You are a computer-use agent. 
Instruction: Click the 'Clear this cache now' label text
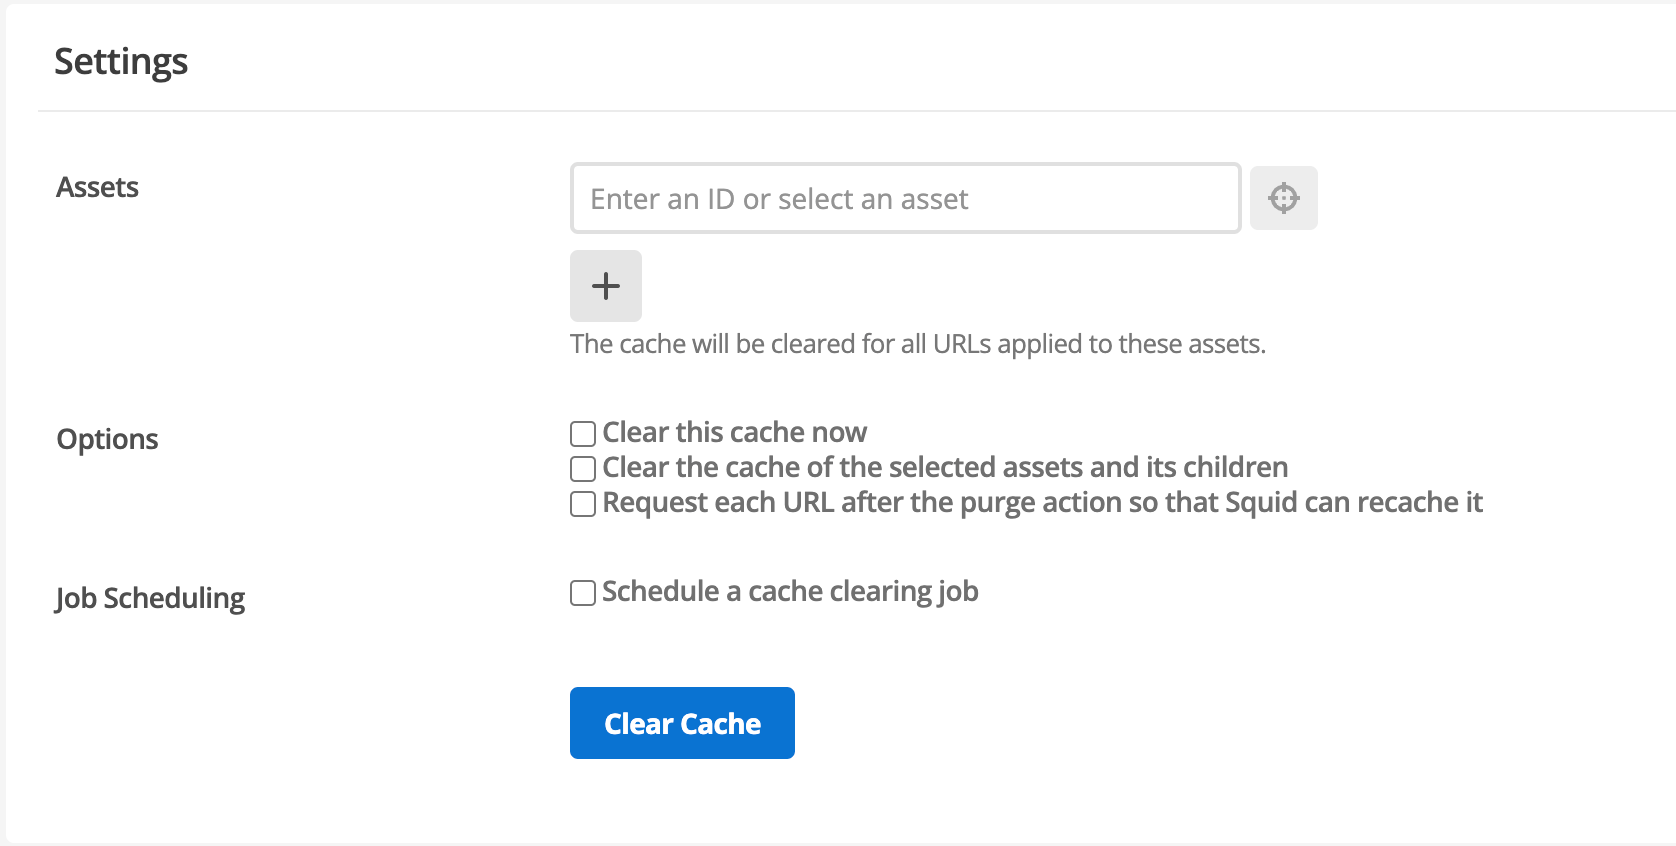pyautogui.click(x=734, y=432)
